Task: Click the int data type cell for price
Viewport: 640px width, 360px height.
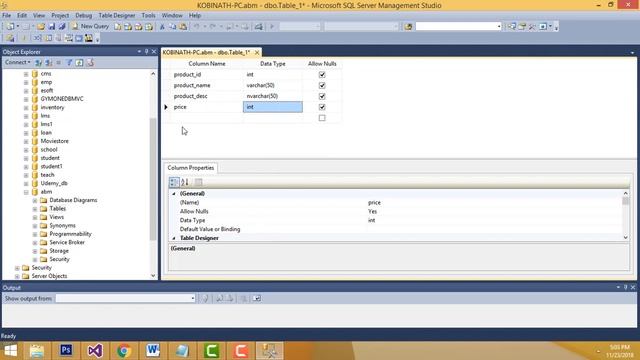Action: pos(273,107)
